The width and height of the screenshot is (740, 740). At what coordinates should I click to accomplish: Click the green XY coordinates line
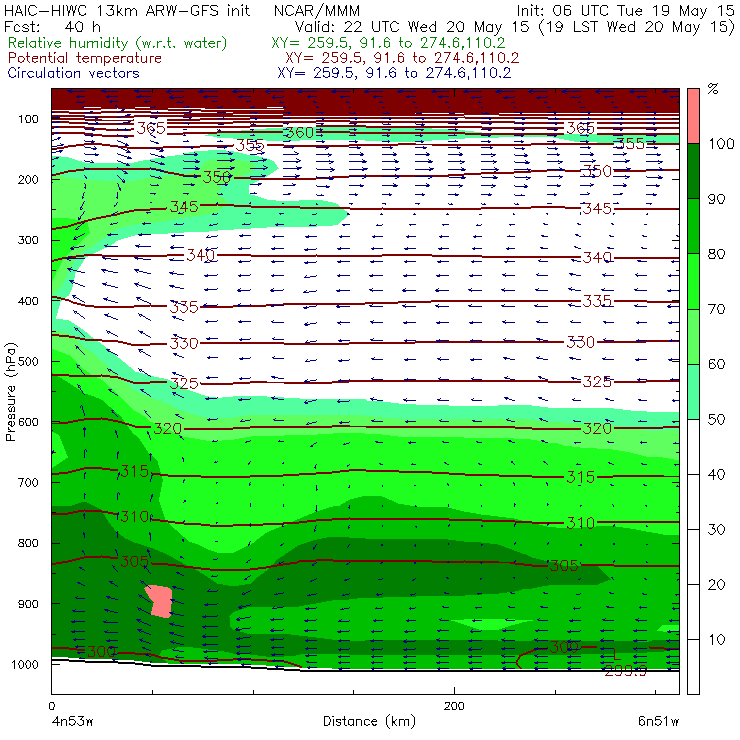click(x=388, y=43)
